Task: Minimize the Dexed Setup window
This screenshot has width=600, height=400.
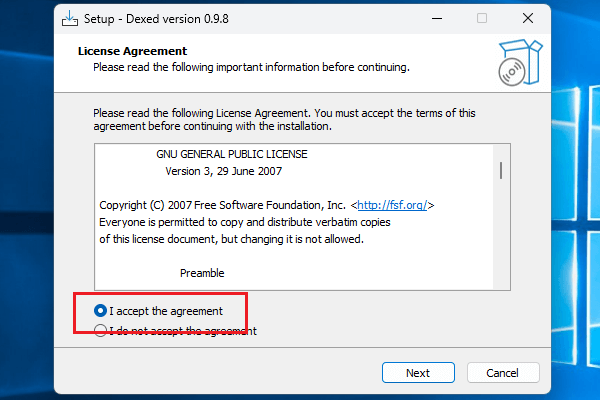Action: (436, 18)
